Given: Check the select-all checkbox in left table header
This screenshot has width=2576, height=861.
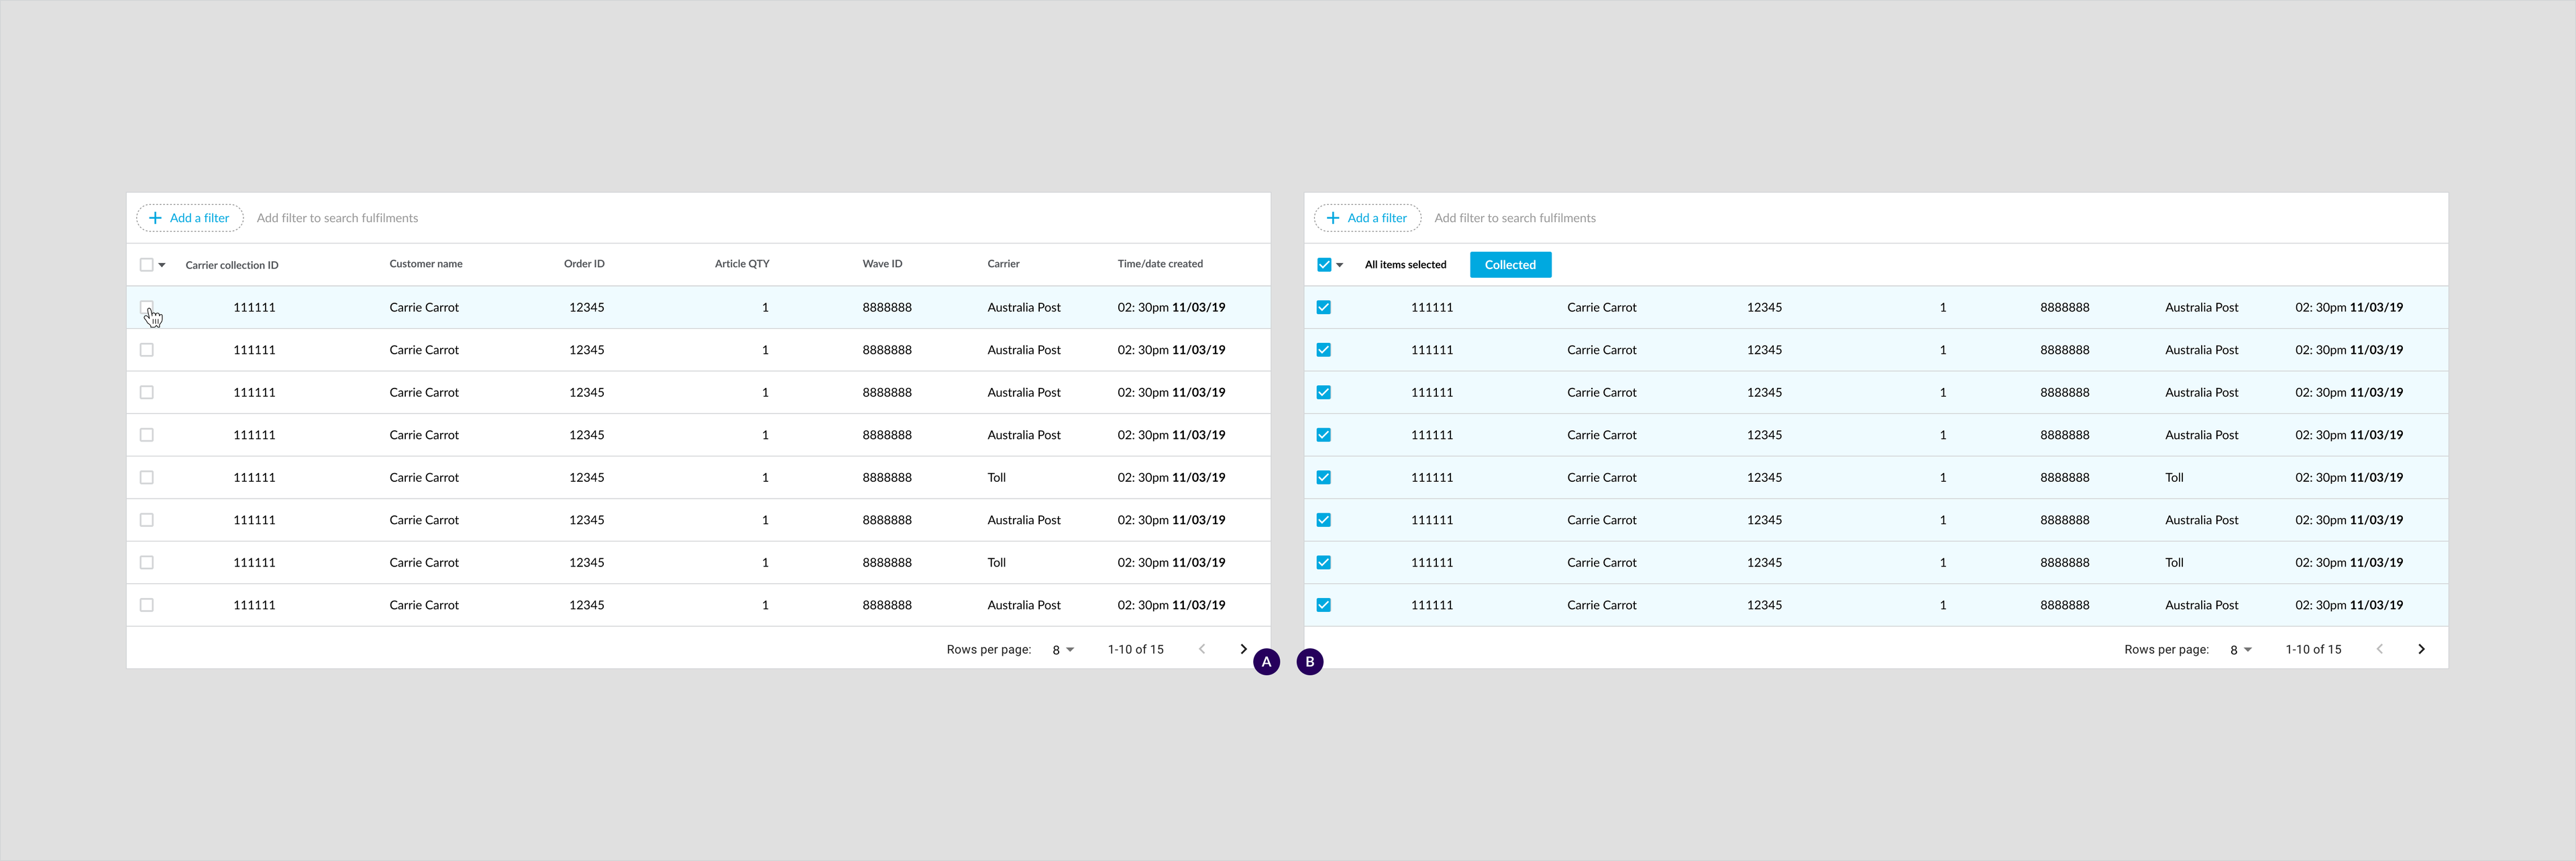Looking at the screenshot, I should click(147, 265).
